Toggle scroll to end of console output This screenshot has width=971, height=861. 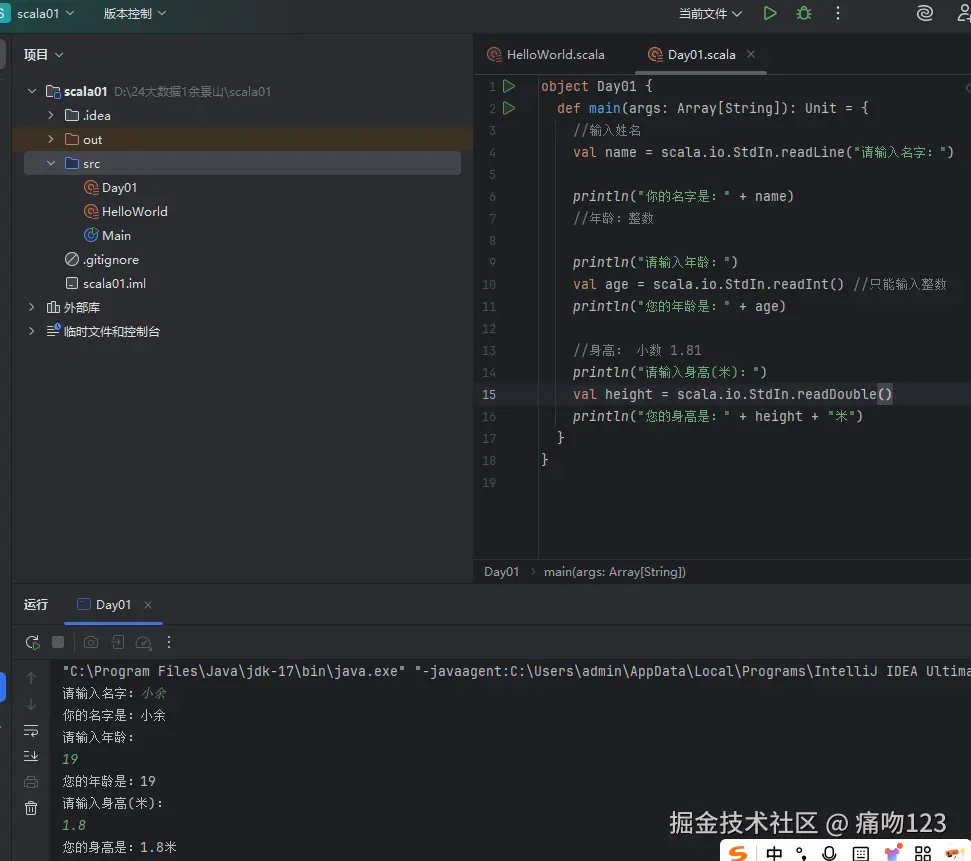(x=31, y=756)
